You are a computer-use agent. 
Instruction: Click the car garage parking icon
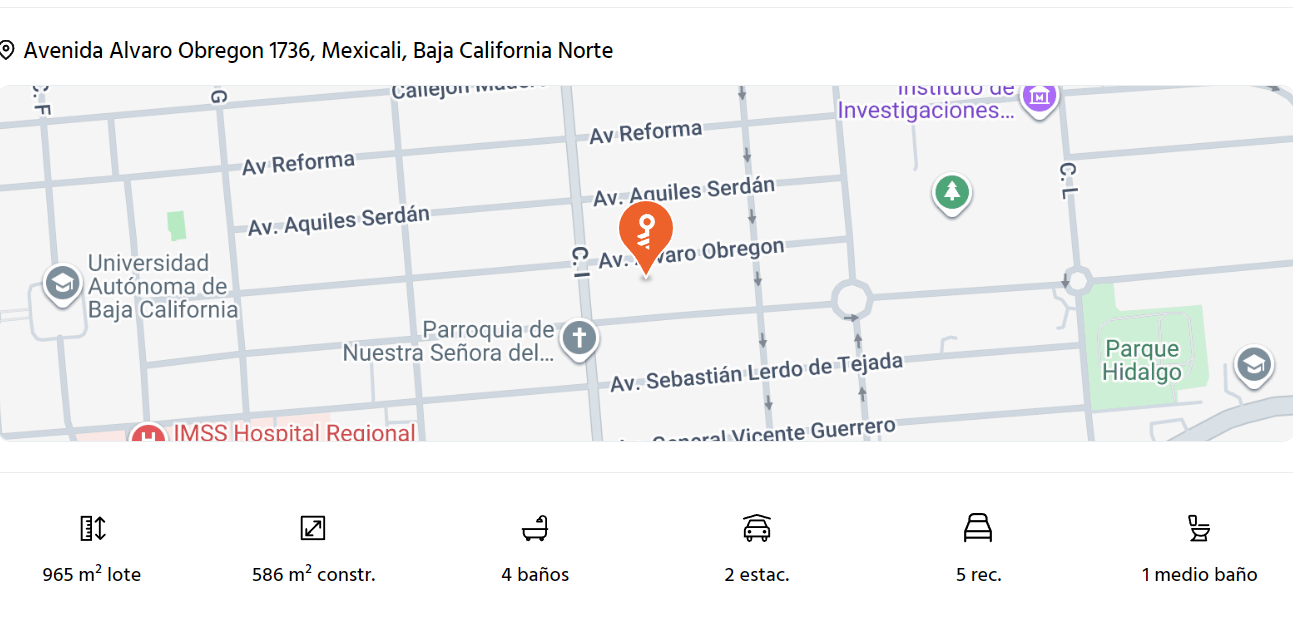coord(757,528)
